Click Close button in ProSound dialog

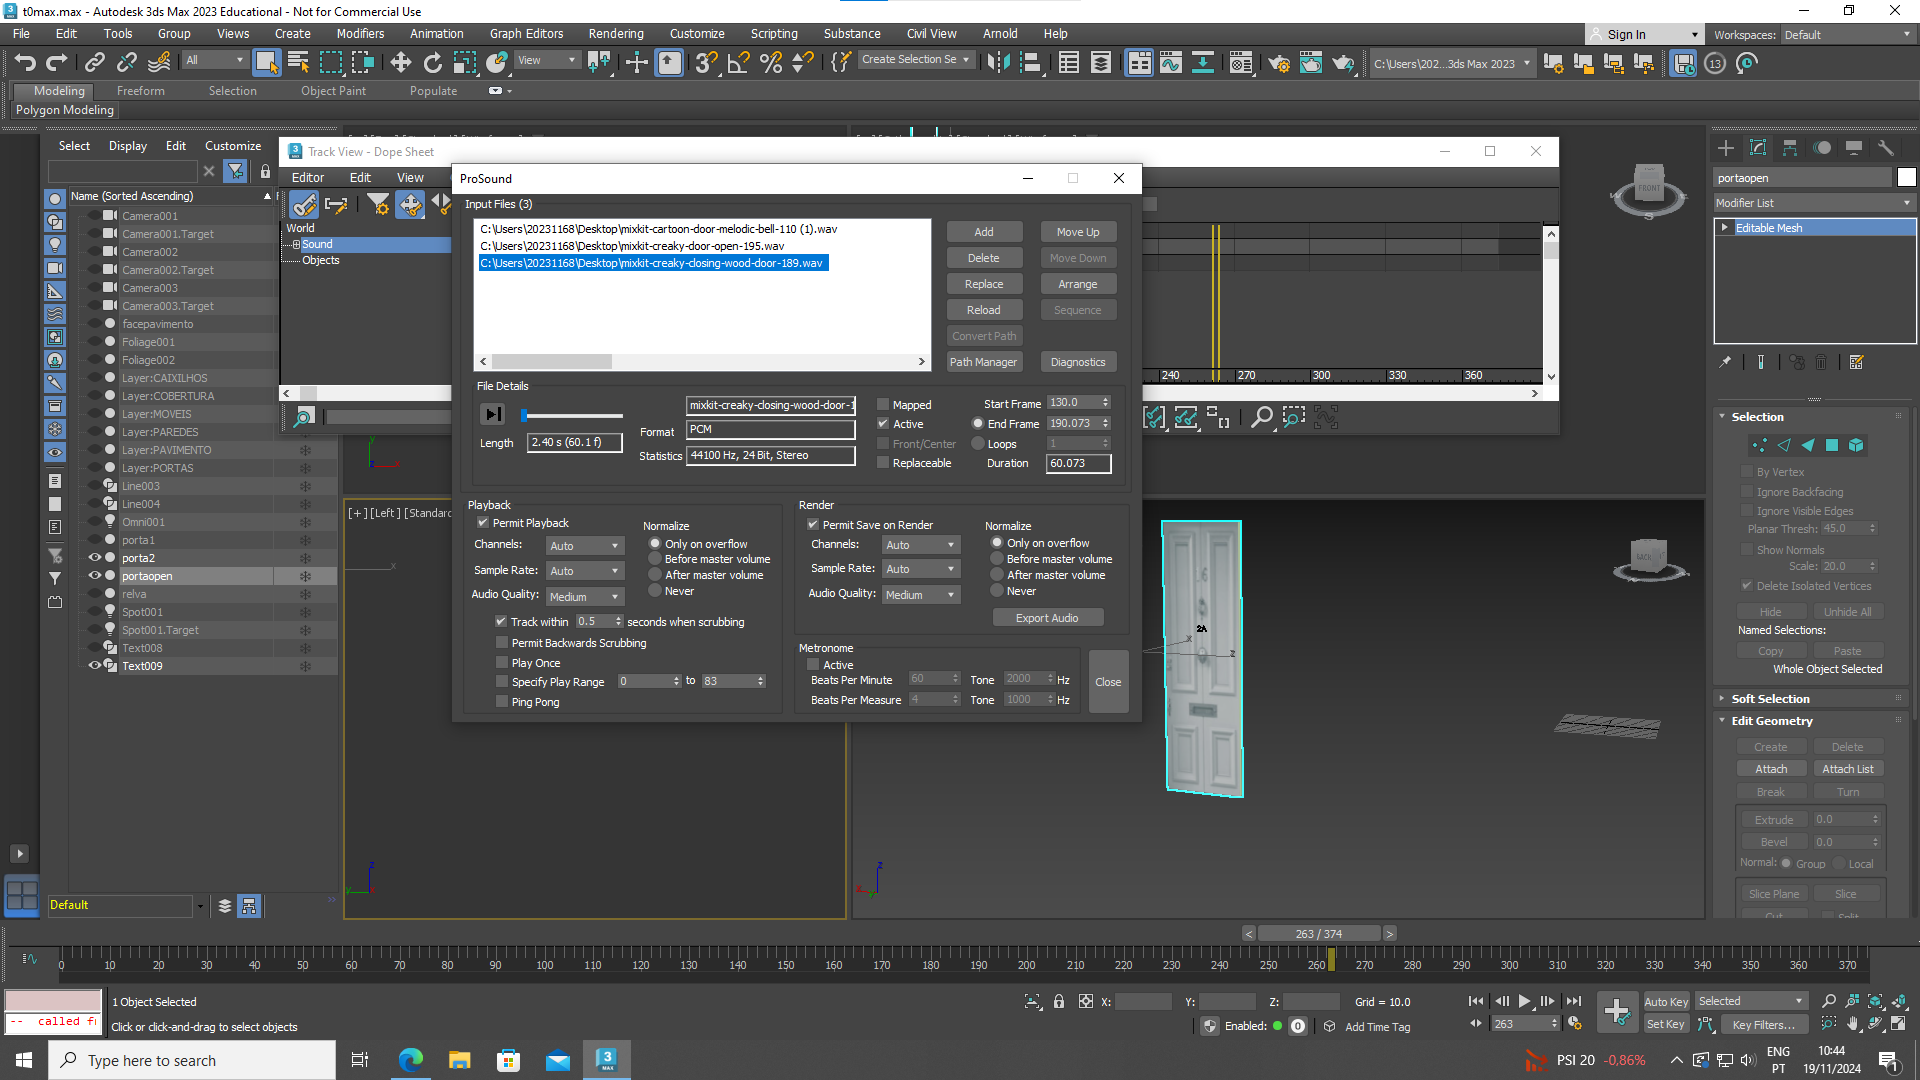point(1108,682)
